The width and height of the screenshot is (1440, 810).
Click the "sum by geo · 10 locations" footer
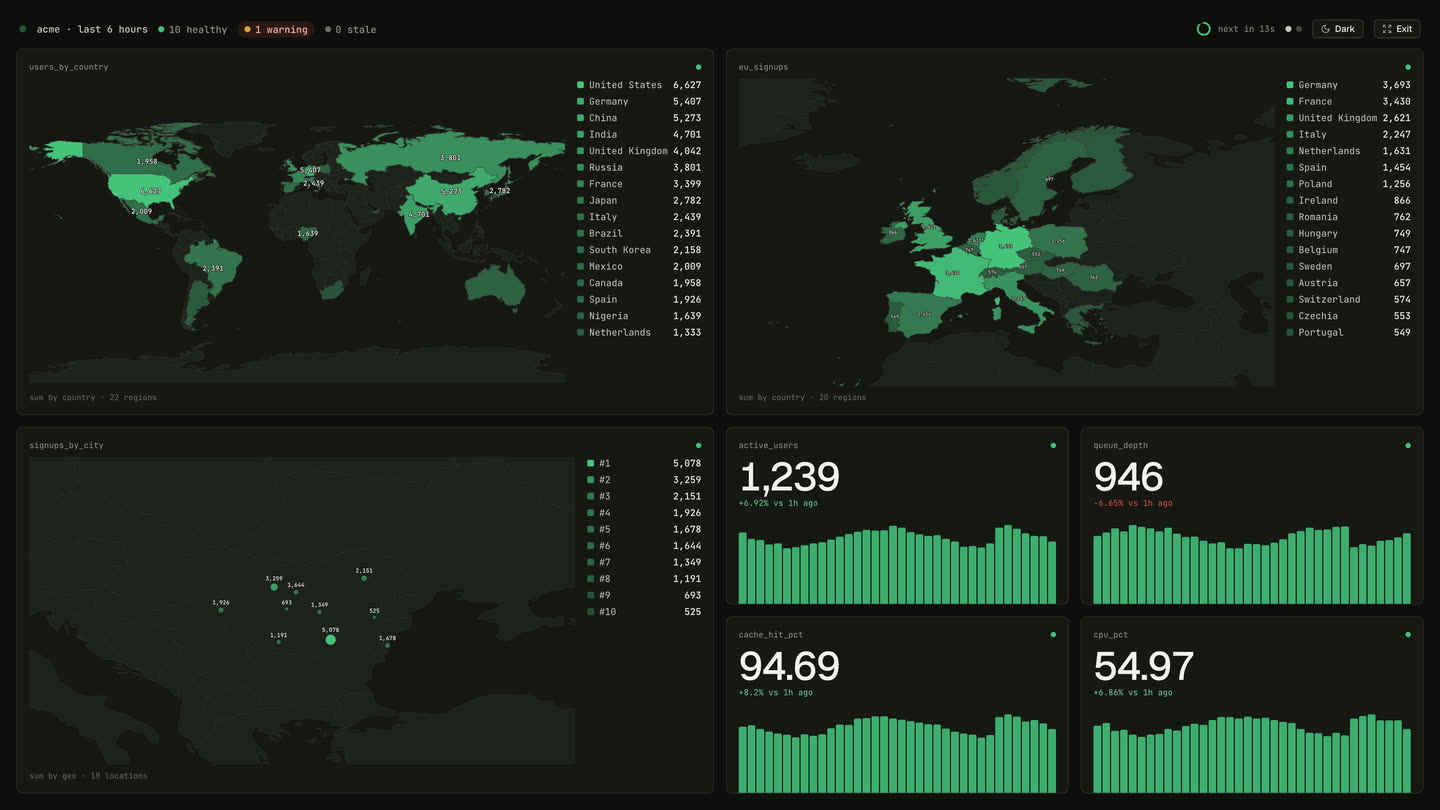[x=88, y=776]
